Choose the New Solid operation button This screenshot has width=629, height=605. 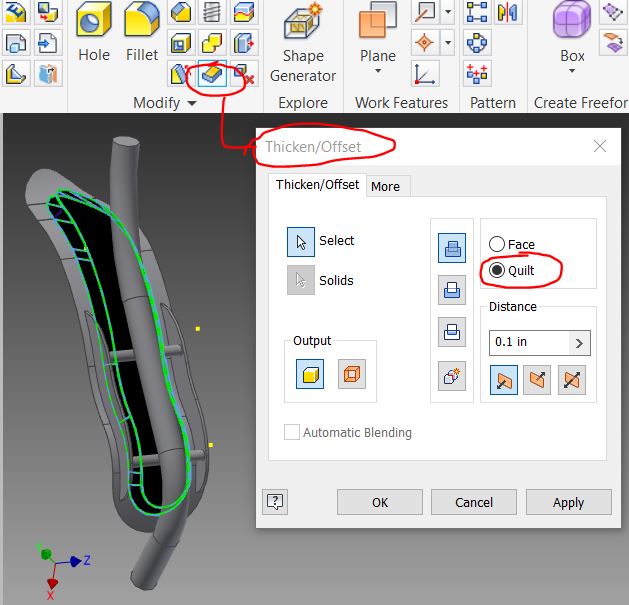(452, 376)
